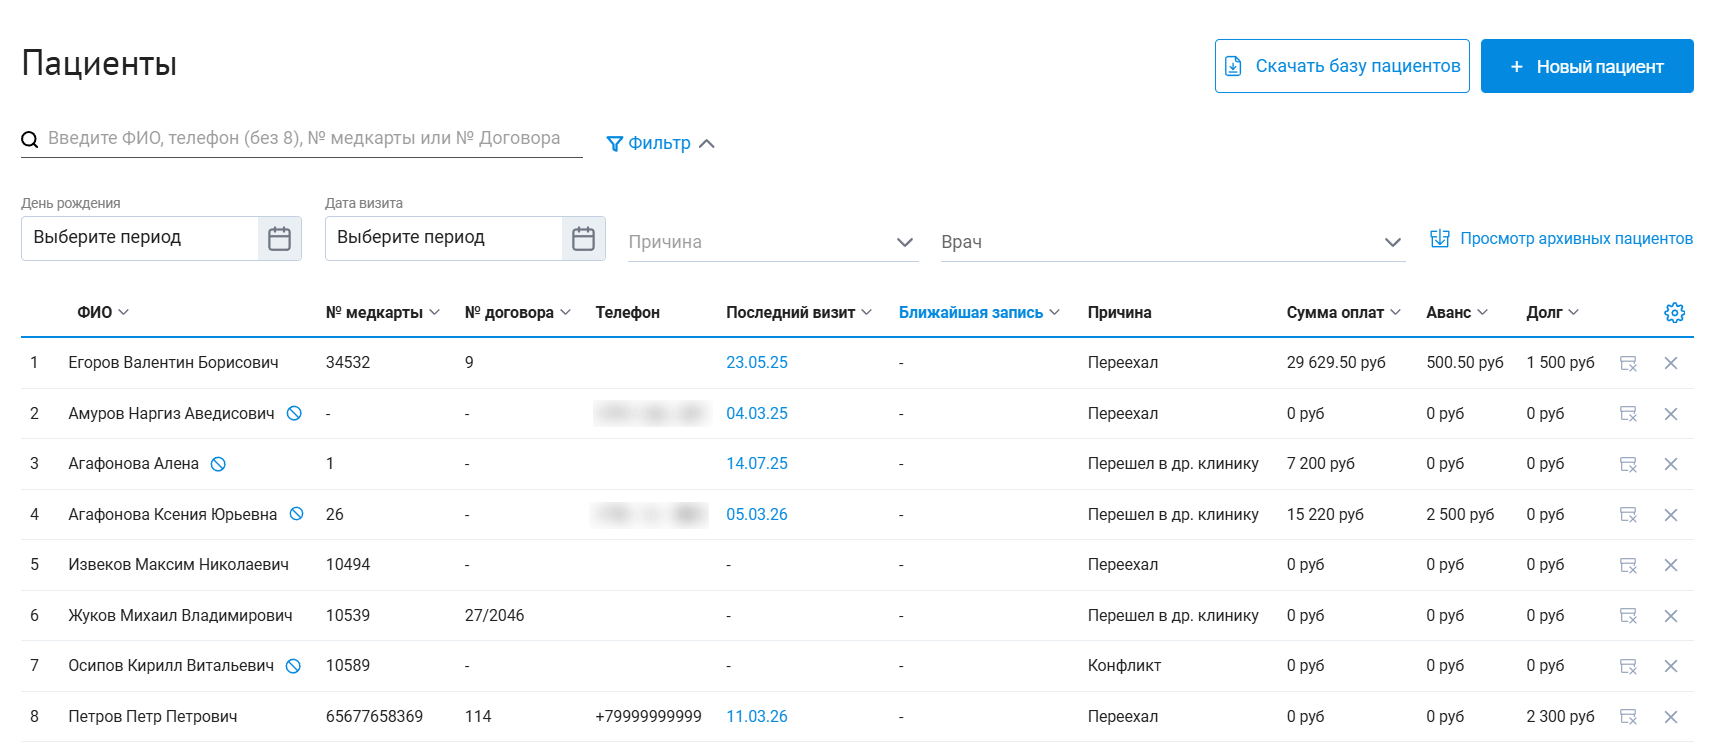Click delete X in Жуков Михаил row
This screenshot has height=742, width=1714.
(x=1670, y=616)
